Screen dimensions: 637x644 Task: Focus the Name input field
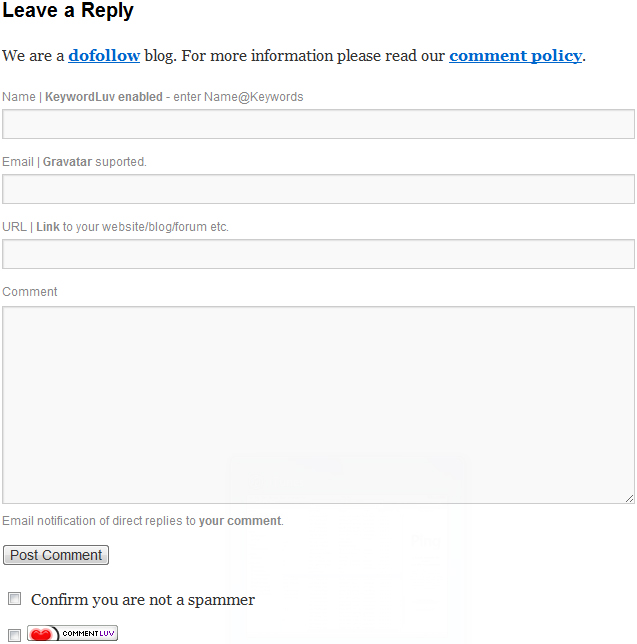(318, 124)
